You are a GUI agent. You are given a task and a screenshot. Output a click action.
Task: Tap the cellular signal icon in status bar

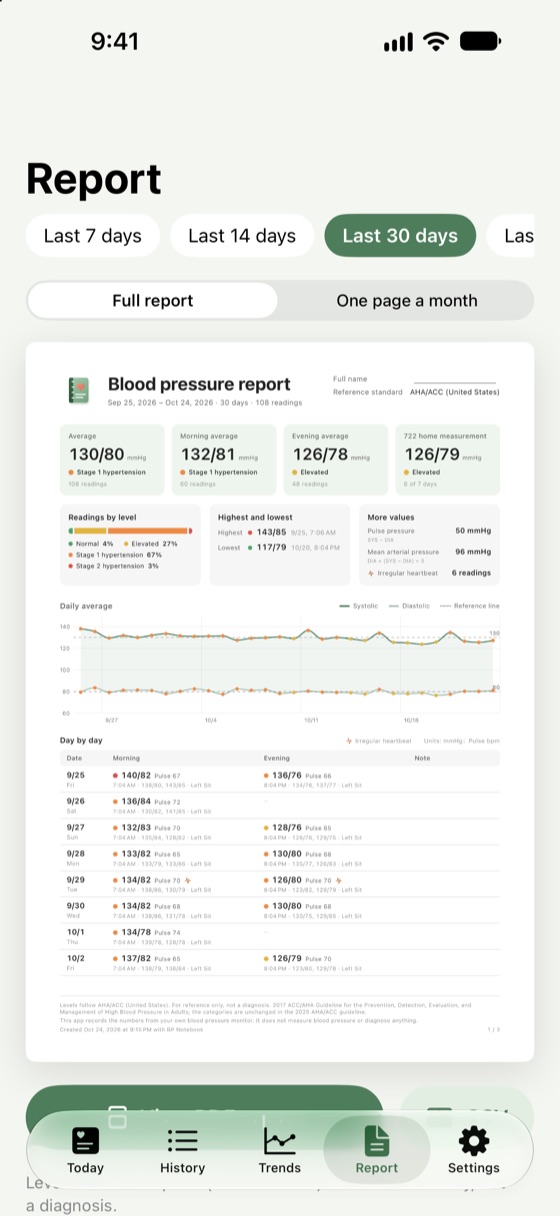click(398, 42)
